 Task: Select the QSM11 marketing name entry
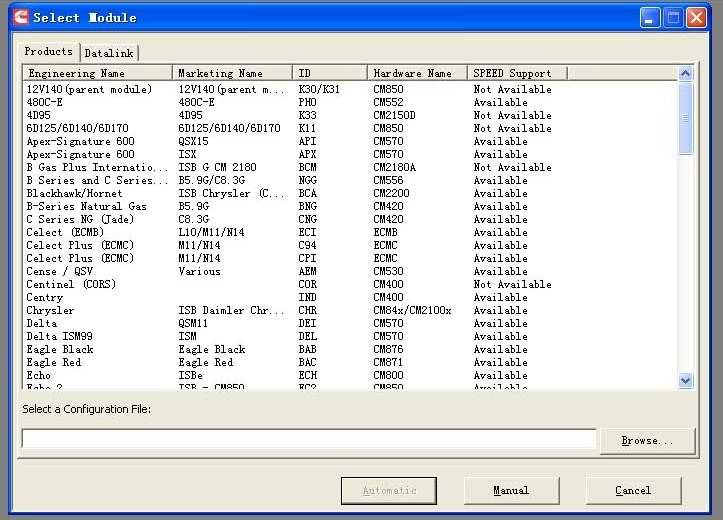point(193,323)
